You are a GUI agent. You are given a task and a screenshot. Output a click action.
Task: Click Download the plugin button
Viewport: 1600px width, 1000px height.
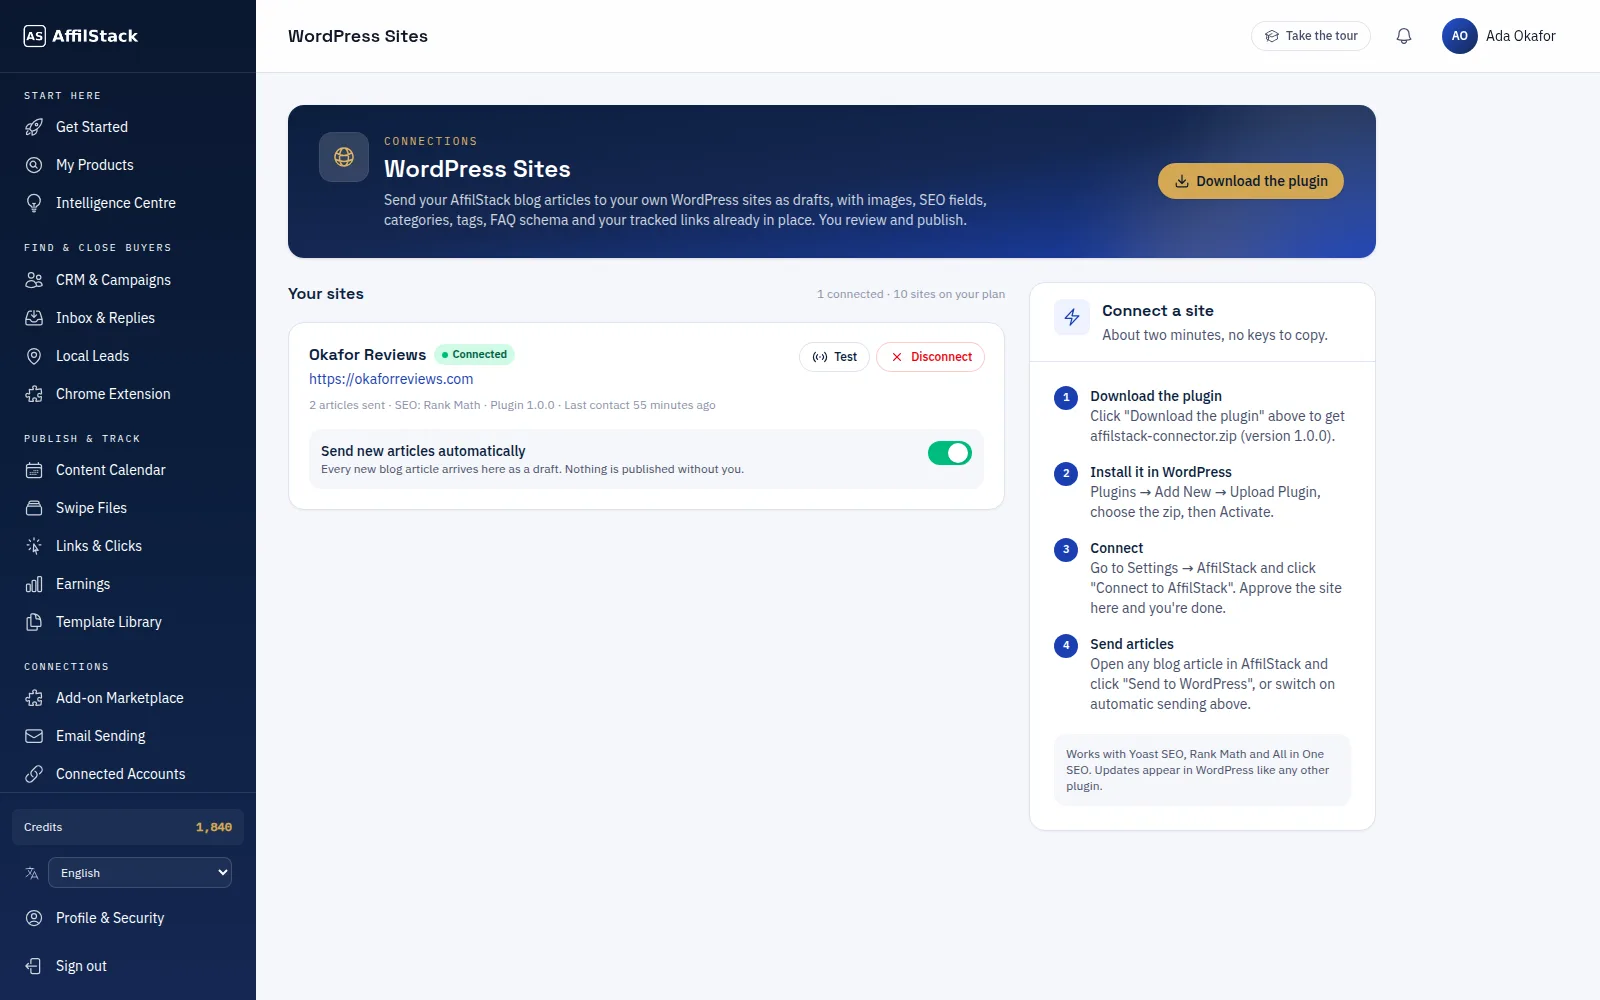1251,181
